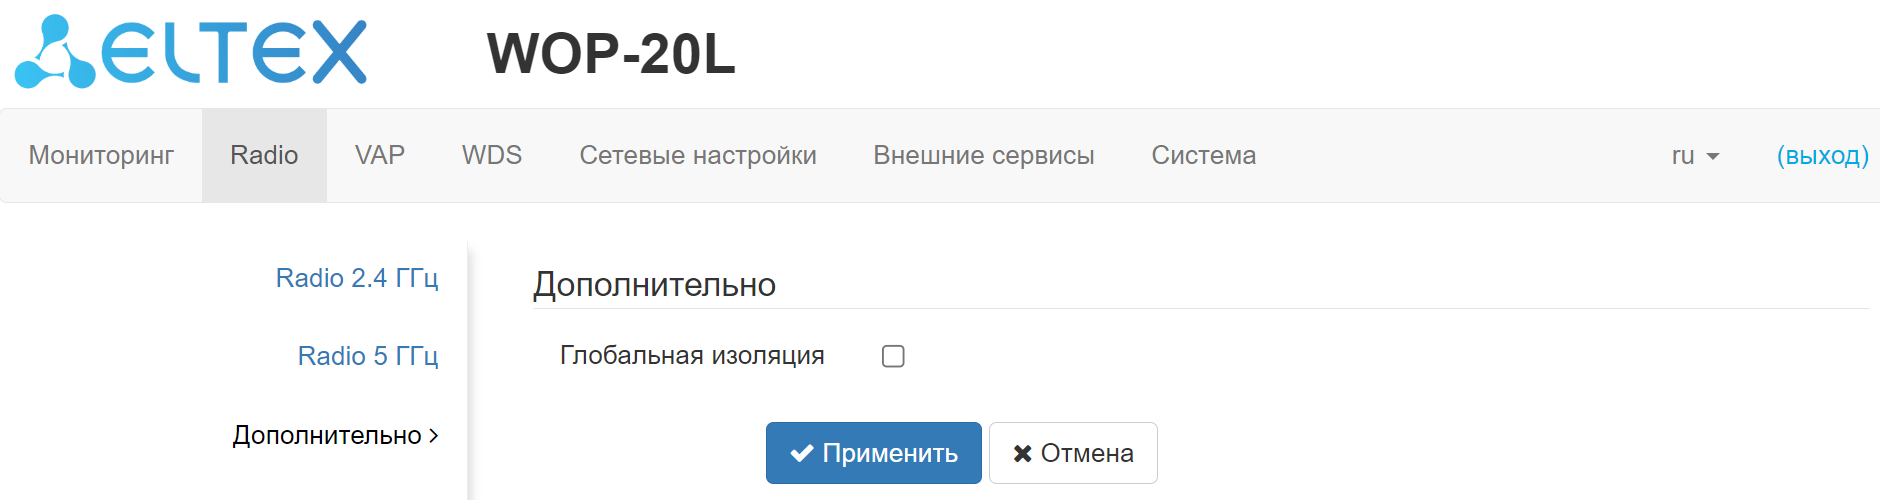Click the checkmark icon on Применить
Viewport: 1880px width, 500px height.
coord(801,454)
